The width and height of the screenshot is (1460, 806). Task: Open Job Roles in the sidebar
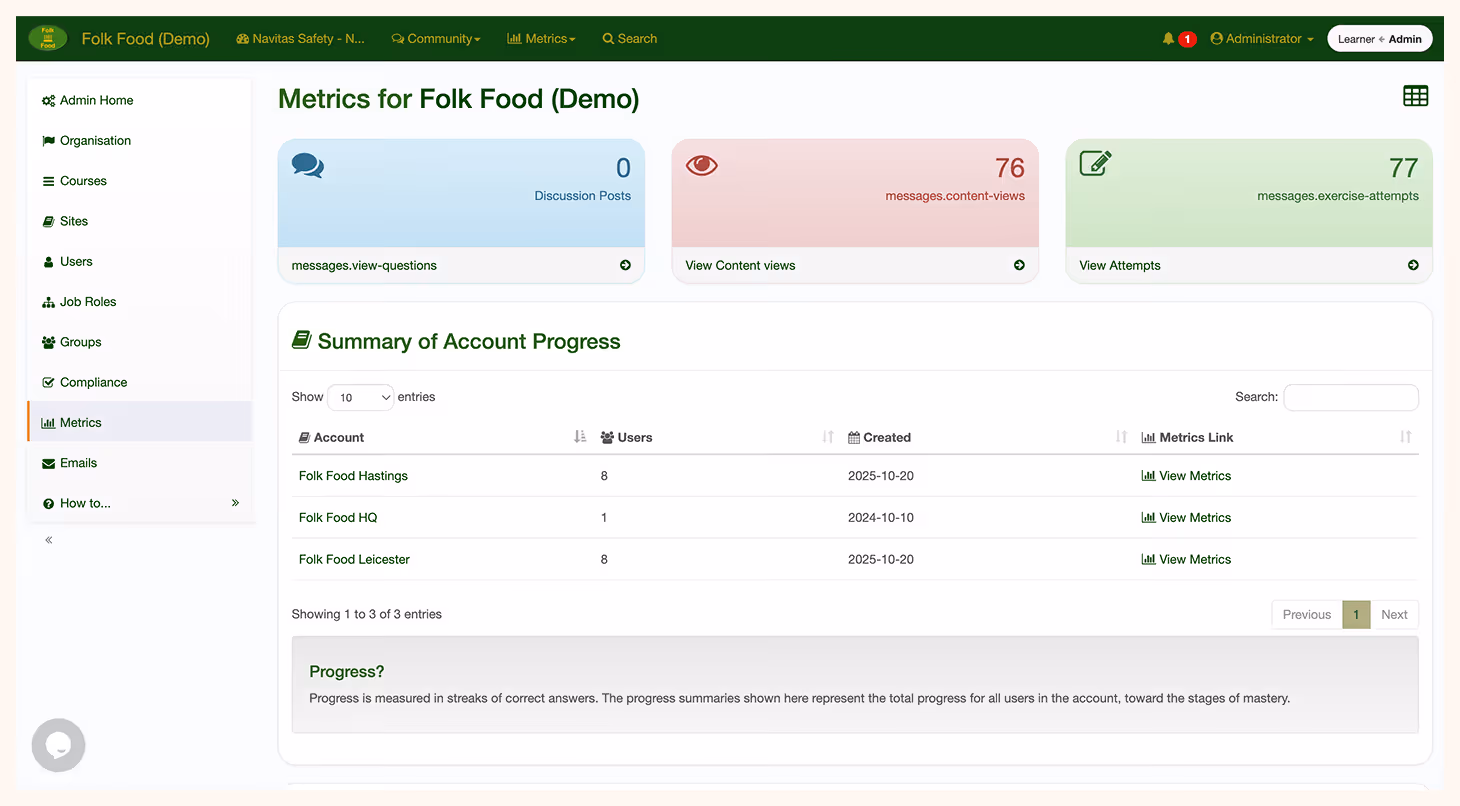(140, 302)
